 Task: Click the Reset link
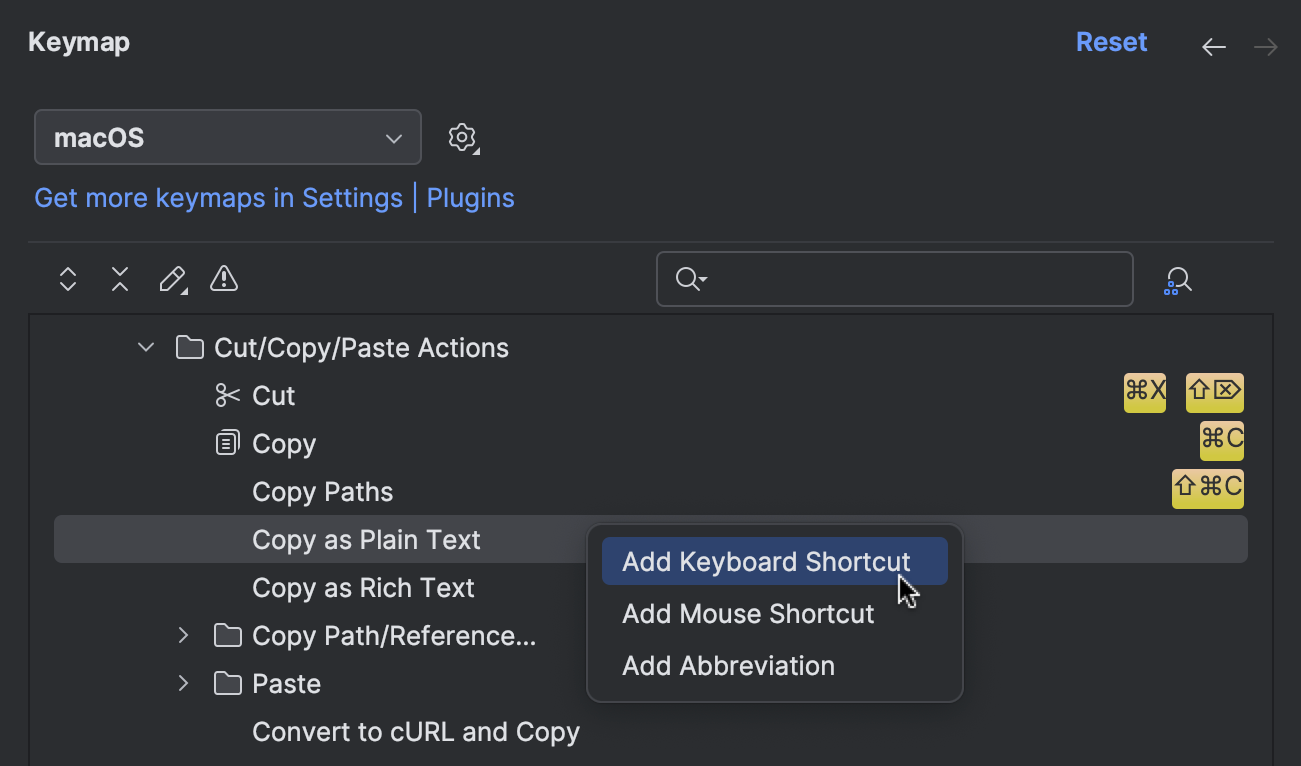(1111, 41)
